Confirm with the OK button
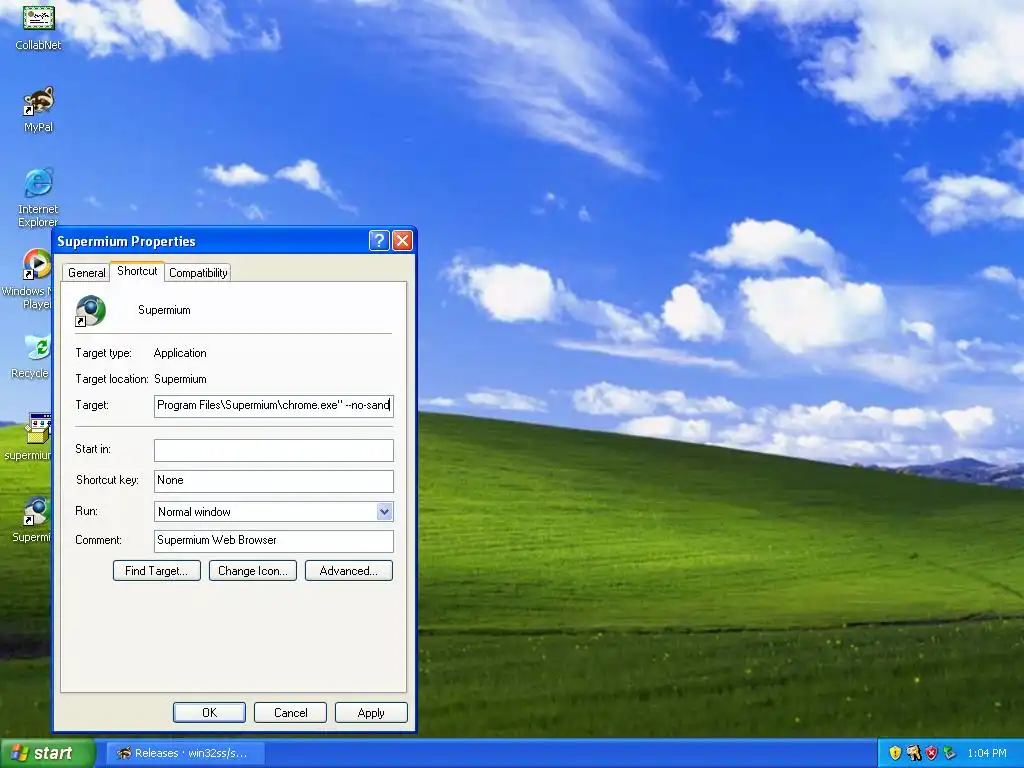 (x=210, y=712)
